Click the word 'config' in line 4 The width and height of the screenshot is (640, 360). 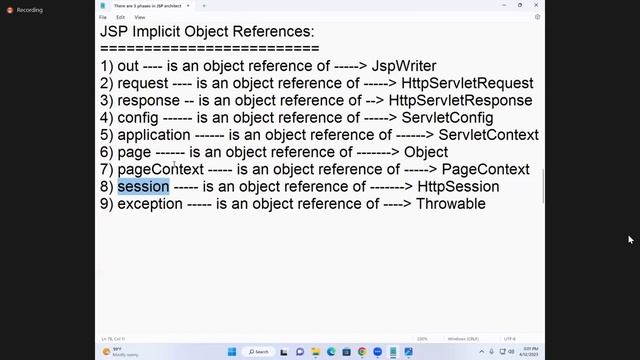point(138,118)
